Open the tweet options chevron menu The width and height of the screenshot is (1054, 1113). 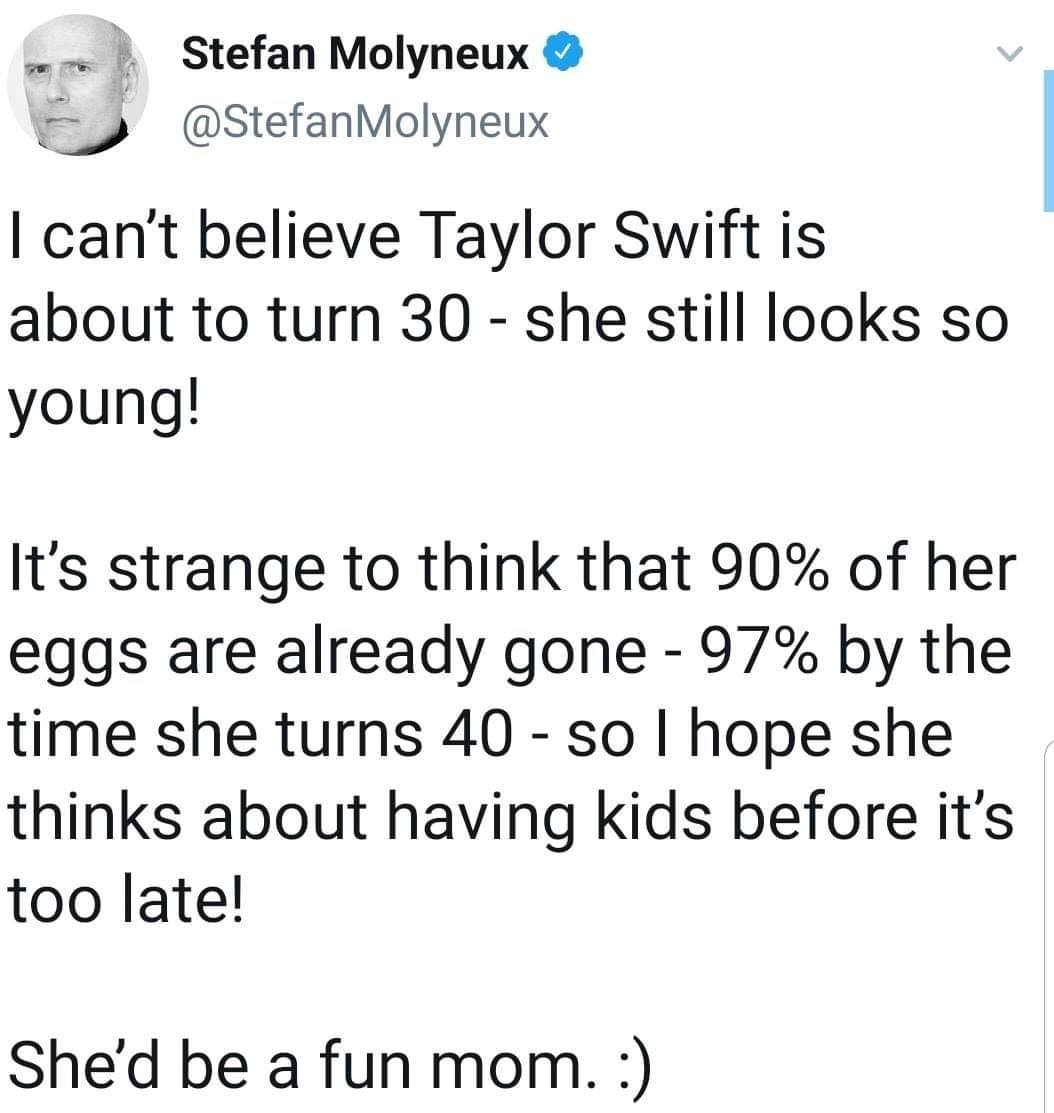1013,54
